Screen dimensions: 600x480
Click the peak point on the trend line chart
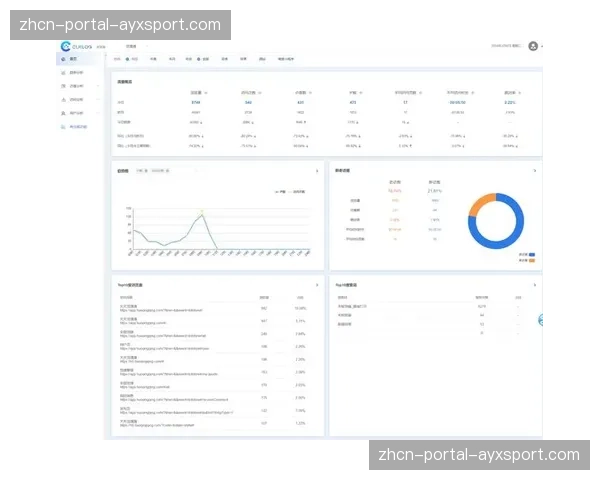click(x=202, y=213)
